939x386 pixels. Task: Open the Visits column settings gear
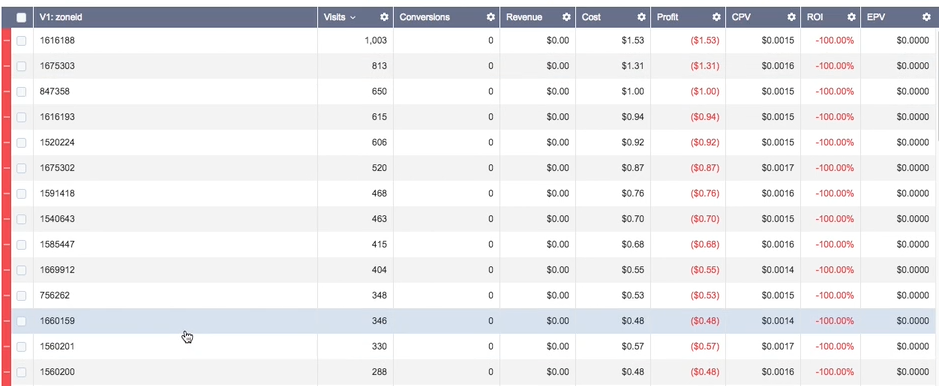(x=384, y=17)
